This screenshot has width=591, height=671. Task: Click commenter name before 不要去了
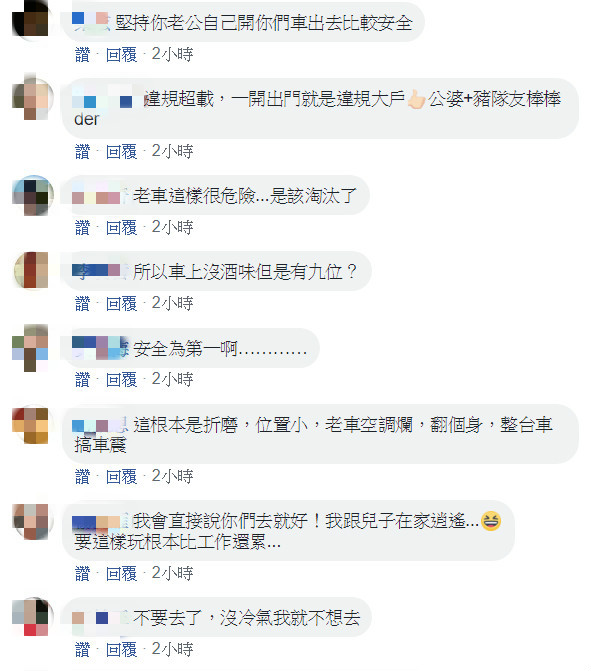pyautogui.click(x=100, y=618)
